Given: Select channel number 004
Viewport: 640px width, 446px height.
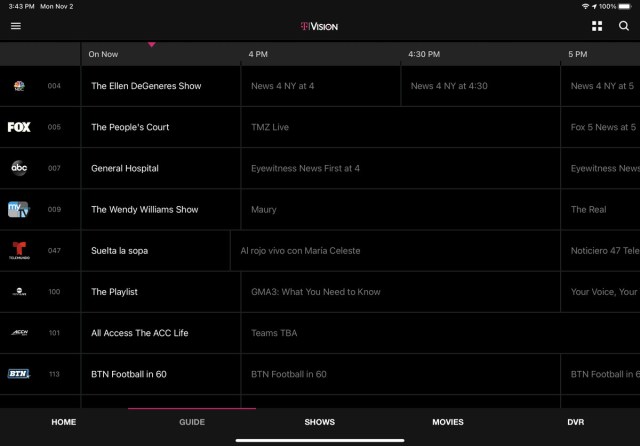Looking at the screenshot, I should point(54,86).
